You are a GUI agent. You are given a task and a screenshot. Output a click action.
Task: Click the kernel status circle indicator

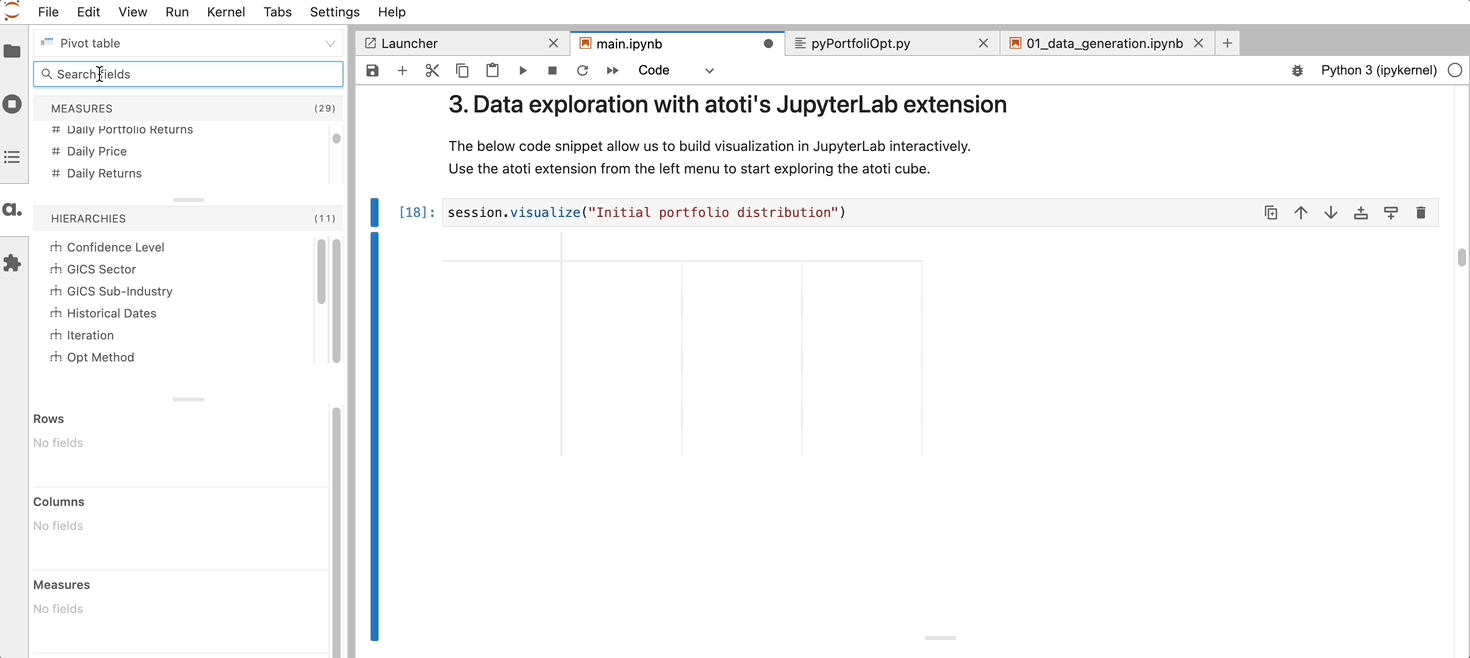point(1455,70)
